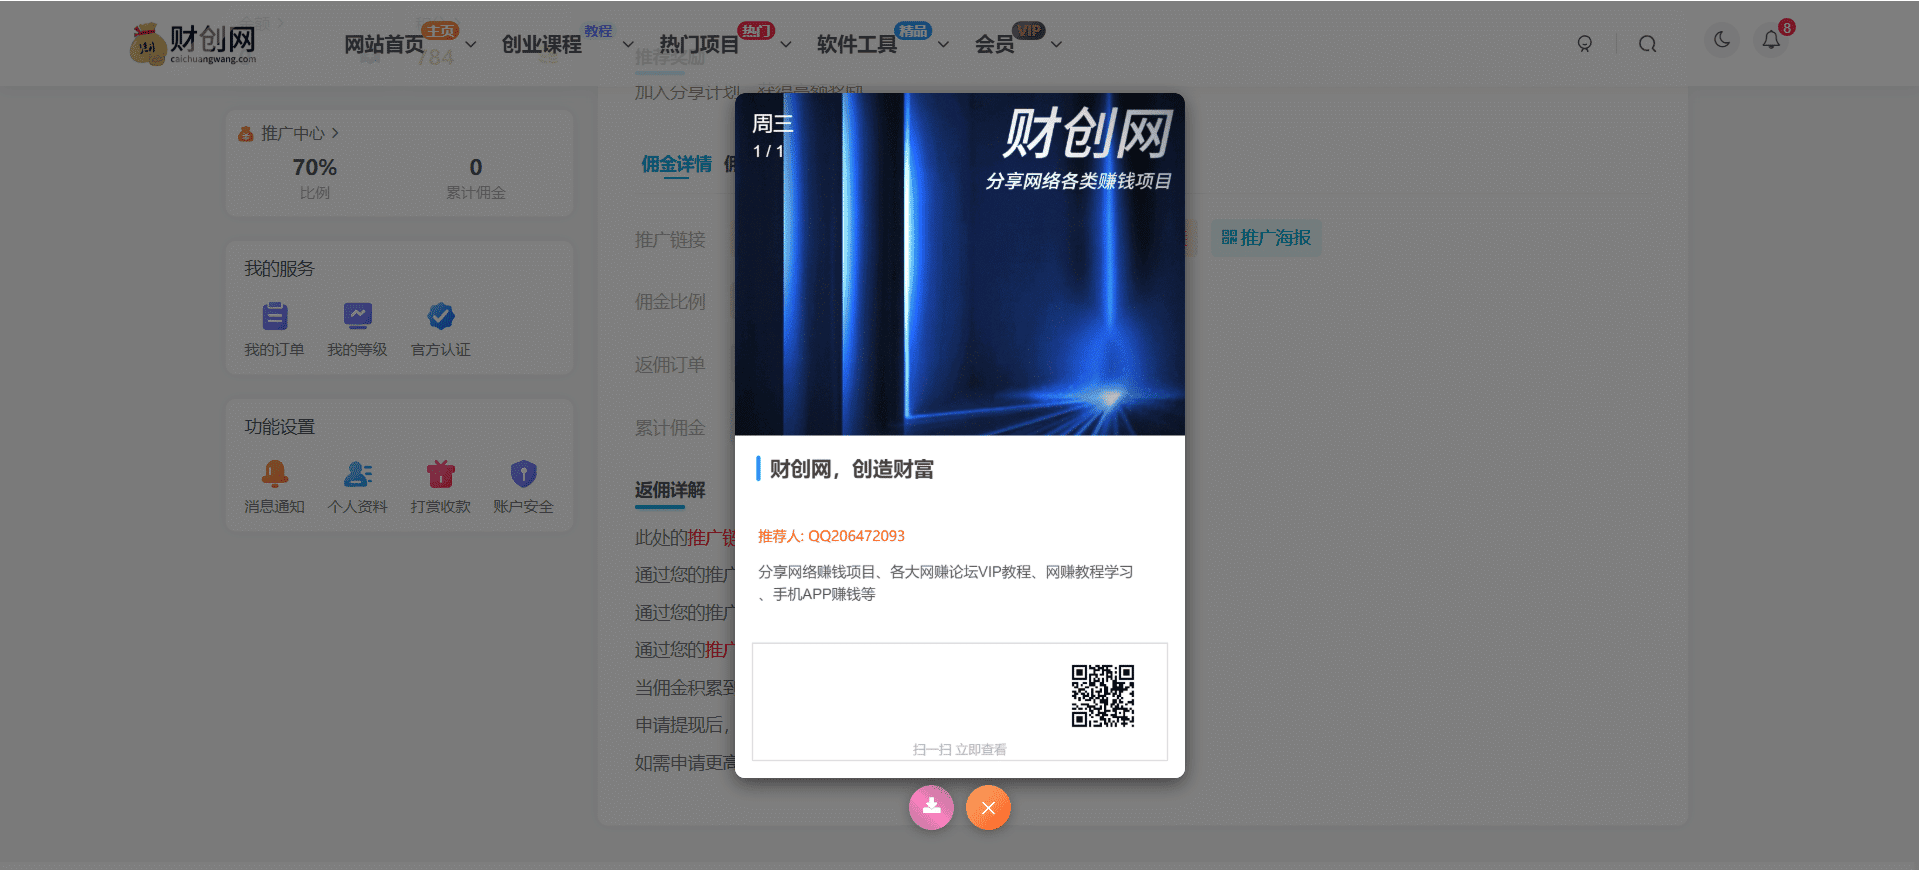This screenshot has width=1919, height=870.
Task: Open the 网站首页 menu
Action: click(384, 44)
